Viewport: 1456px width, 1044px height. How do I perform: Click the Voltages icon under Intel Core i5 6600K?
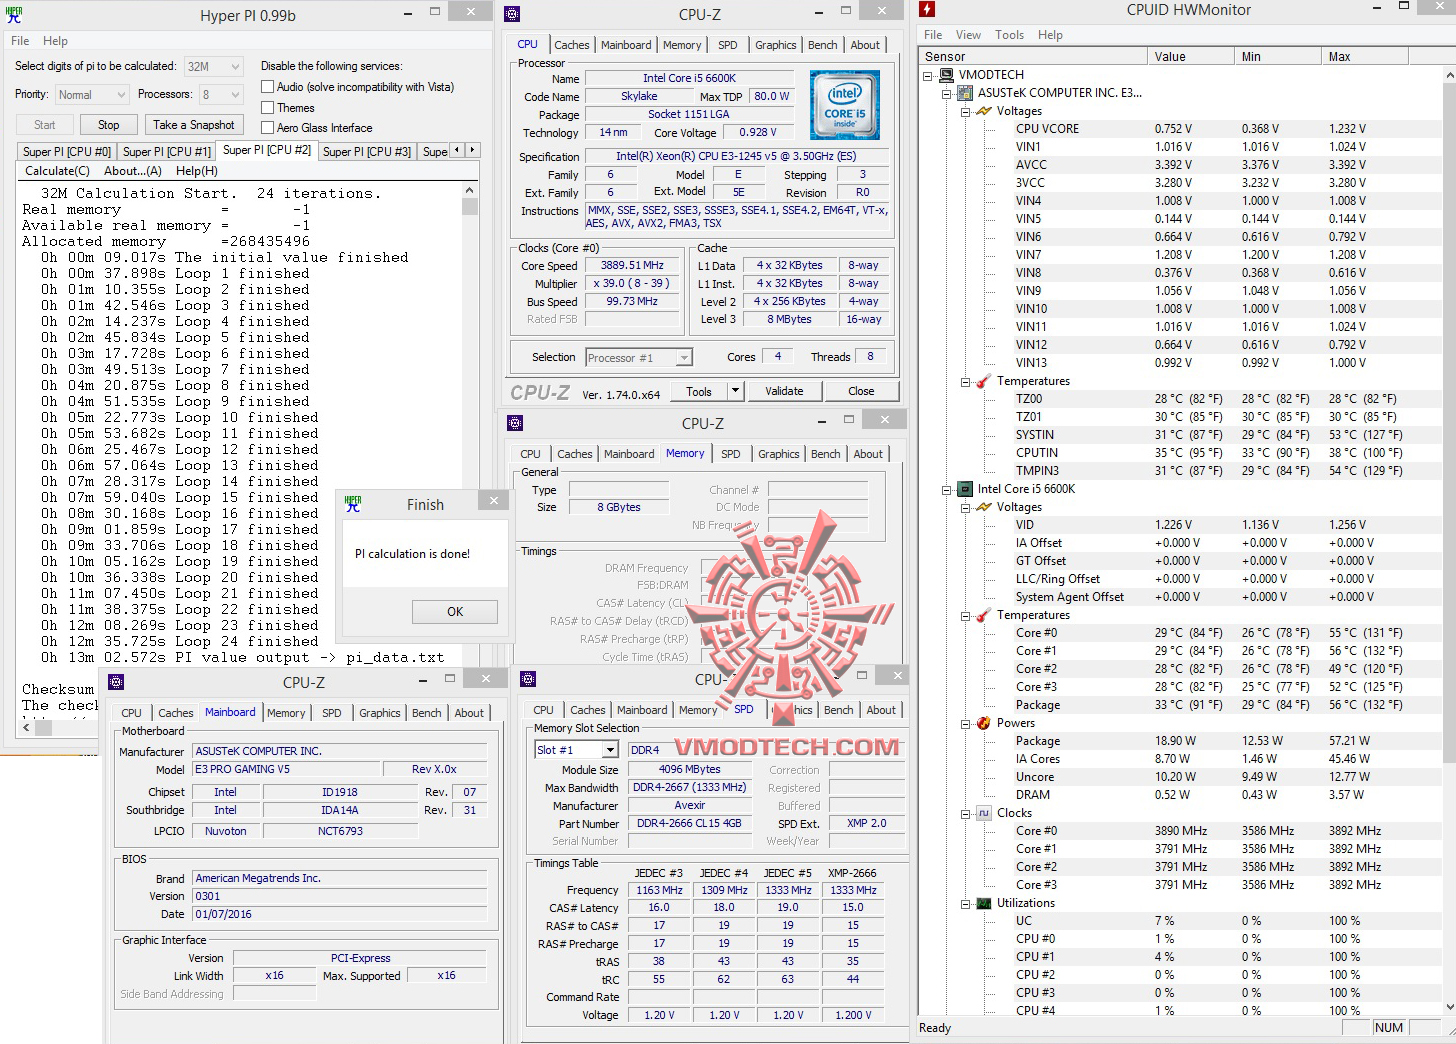[984, 507]
